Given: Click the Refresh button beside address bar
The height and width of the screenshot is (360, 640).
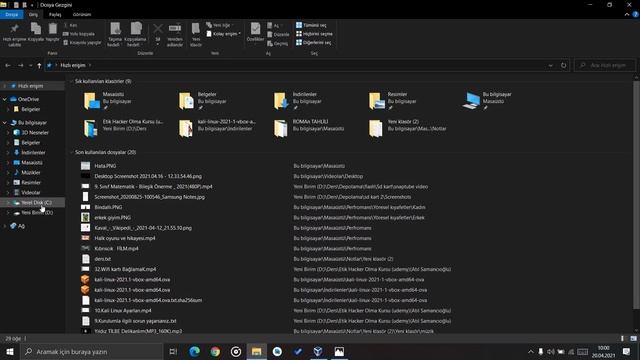Looking at the screenshot, I should (563, 65).
